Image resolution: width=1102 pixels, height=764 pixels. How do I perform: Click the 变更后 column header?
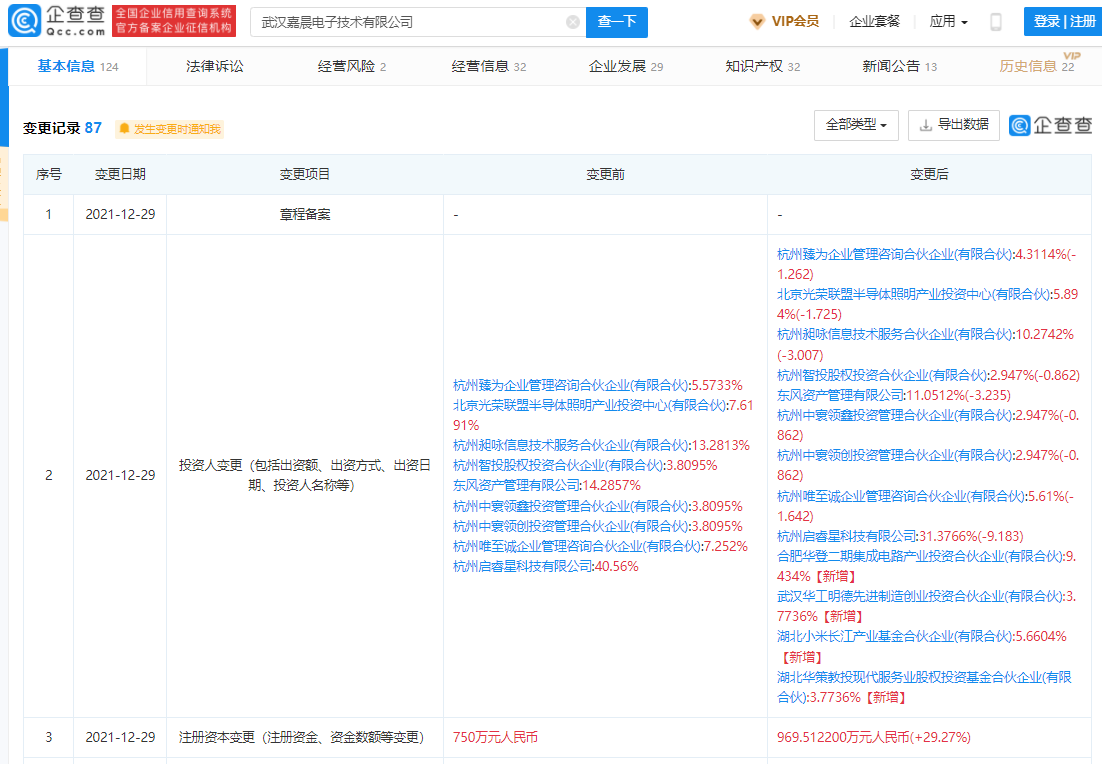tap(929, 174)
